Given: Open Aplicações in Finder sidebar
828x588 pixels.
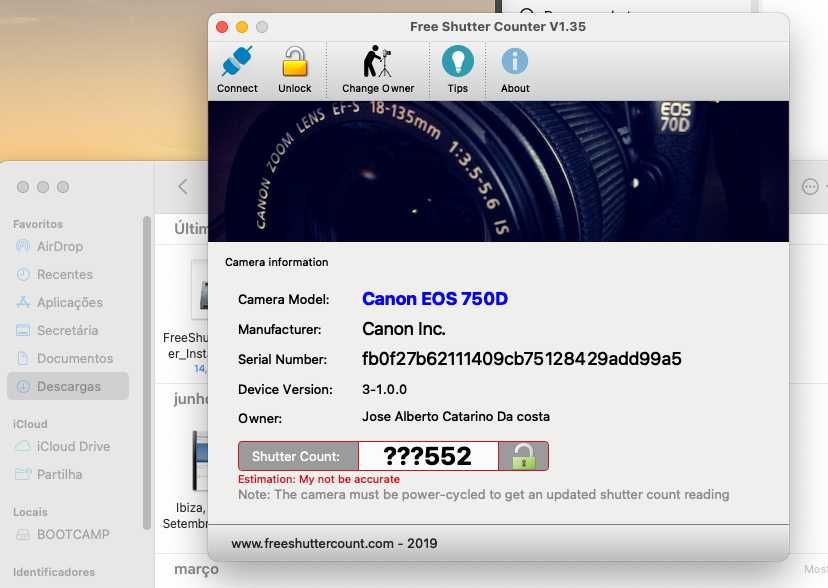Looking at the screenshot, I should (70, 302).
